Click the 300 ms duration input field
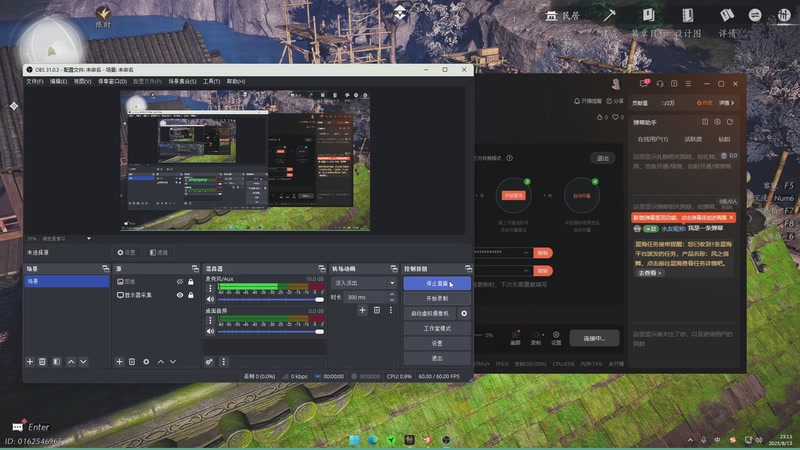Viewport: 800px width, 450px height. coord(366,297)
